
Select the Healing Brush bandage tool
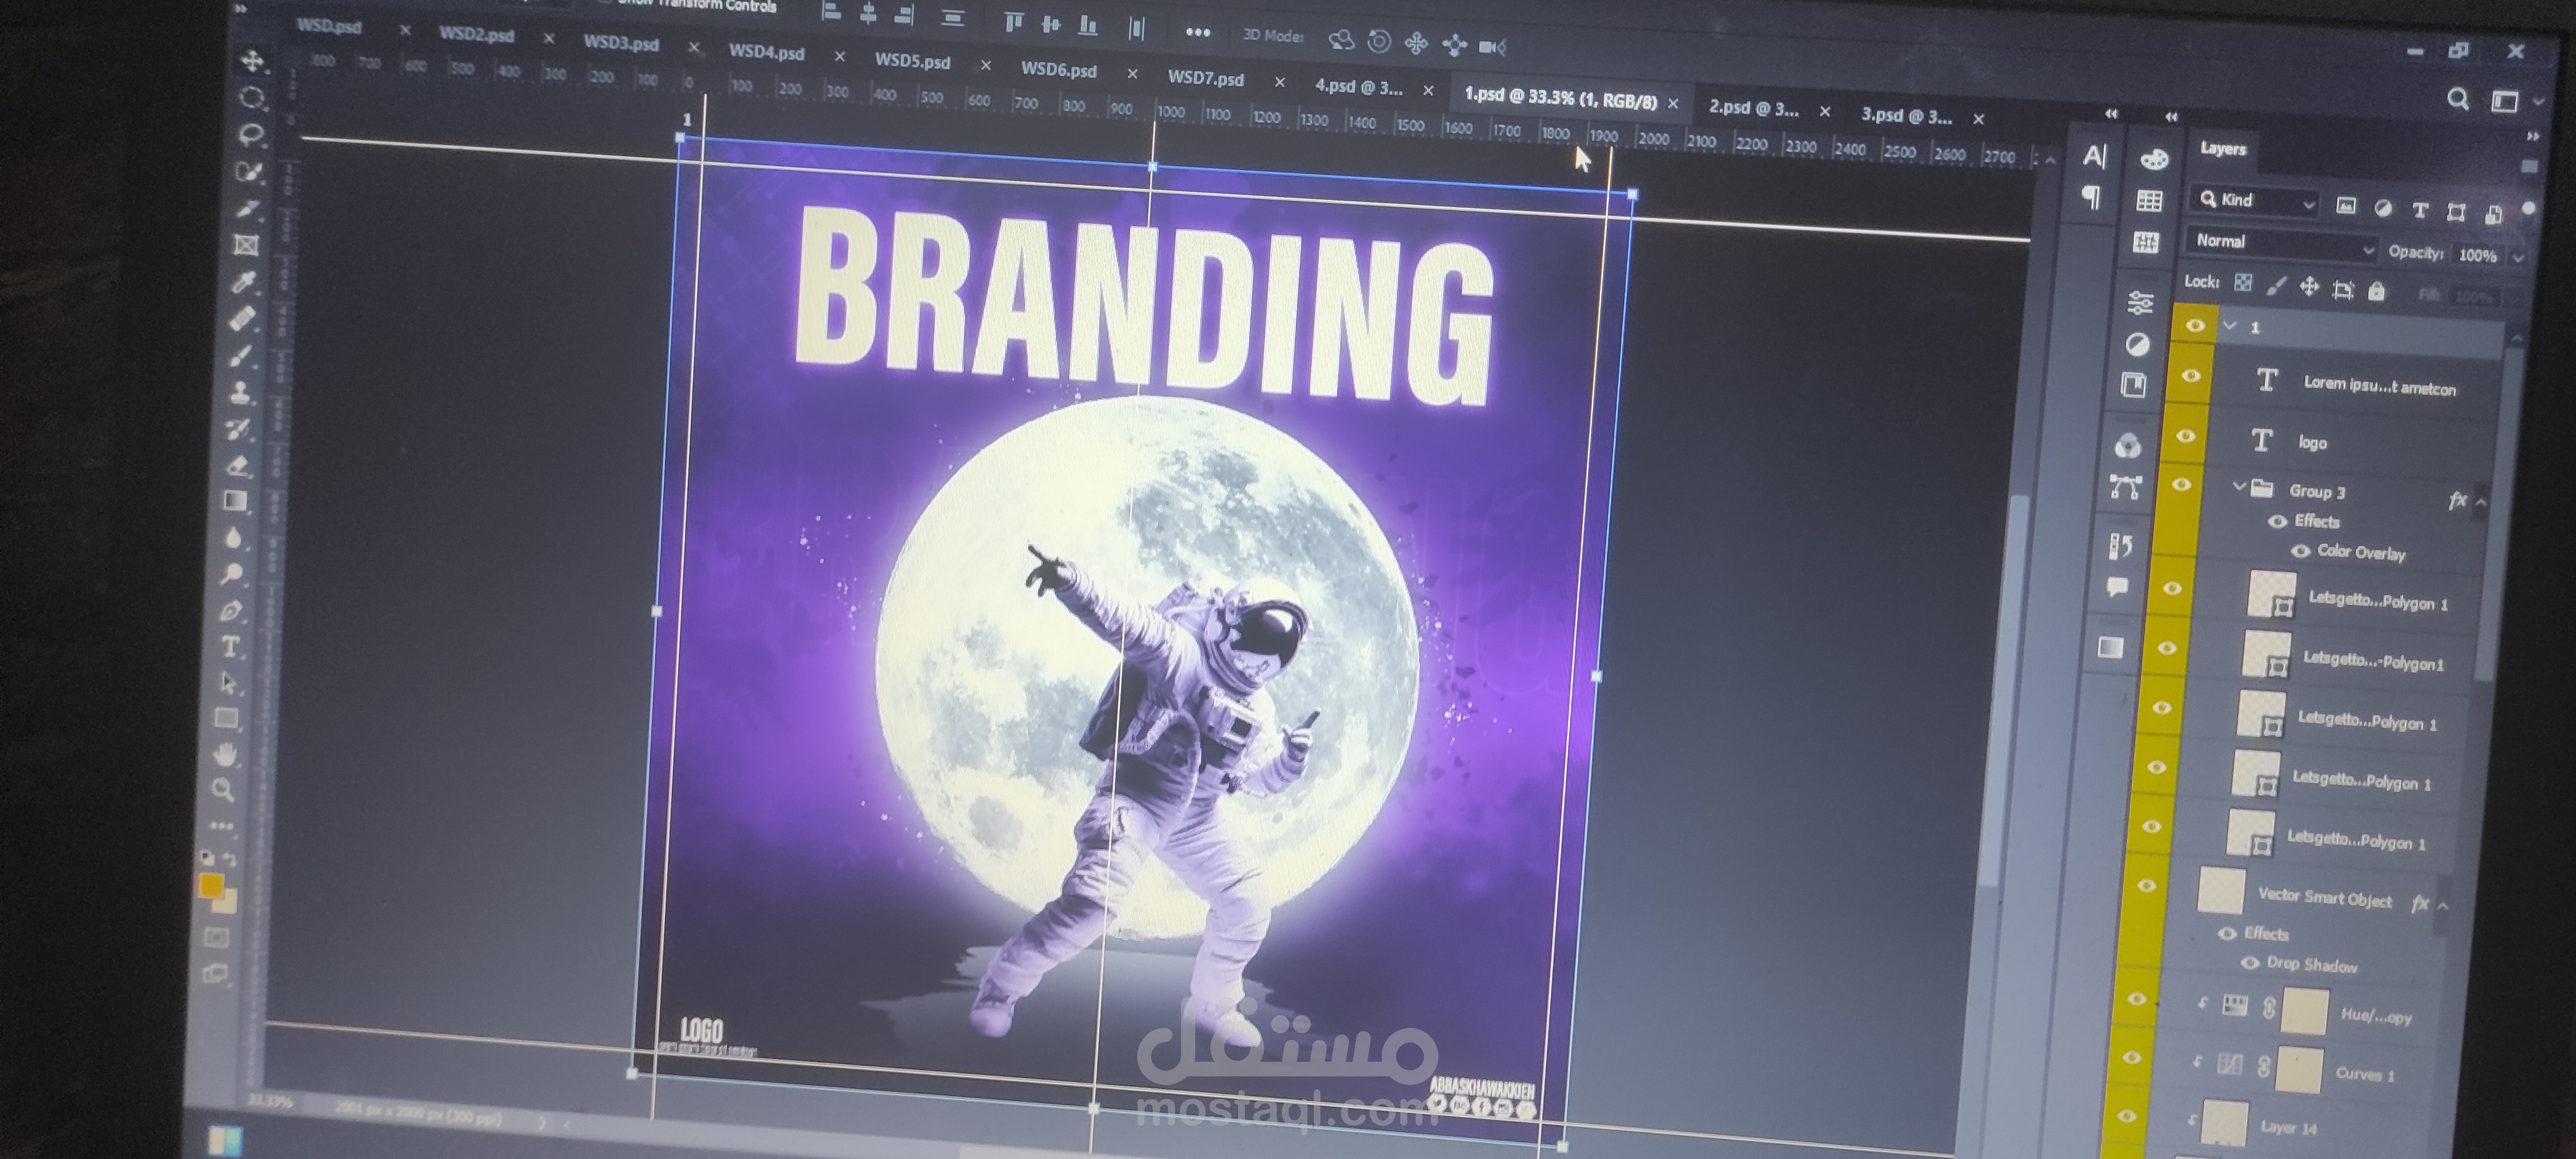click(x=243, y=318)
